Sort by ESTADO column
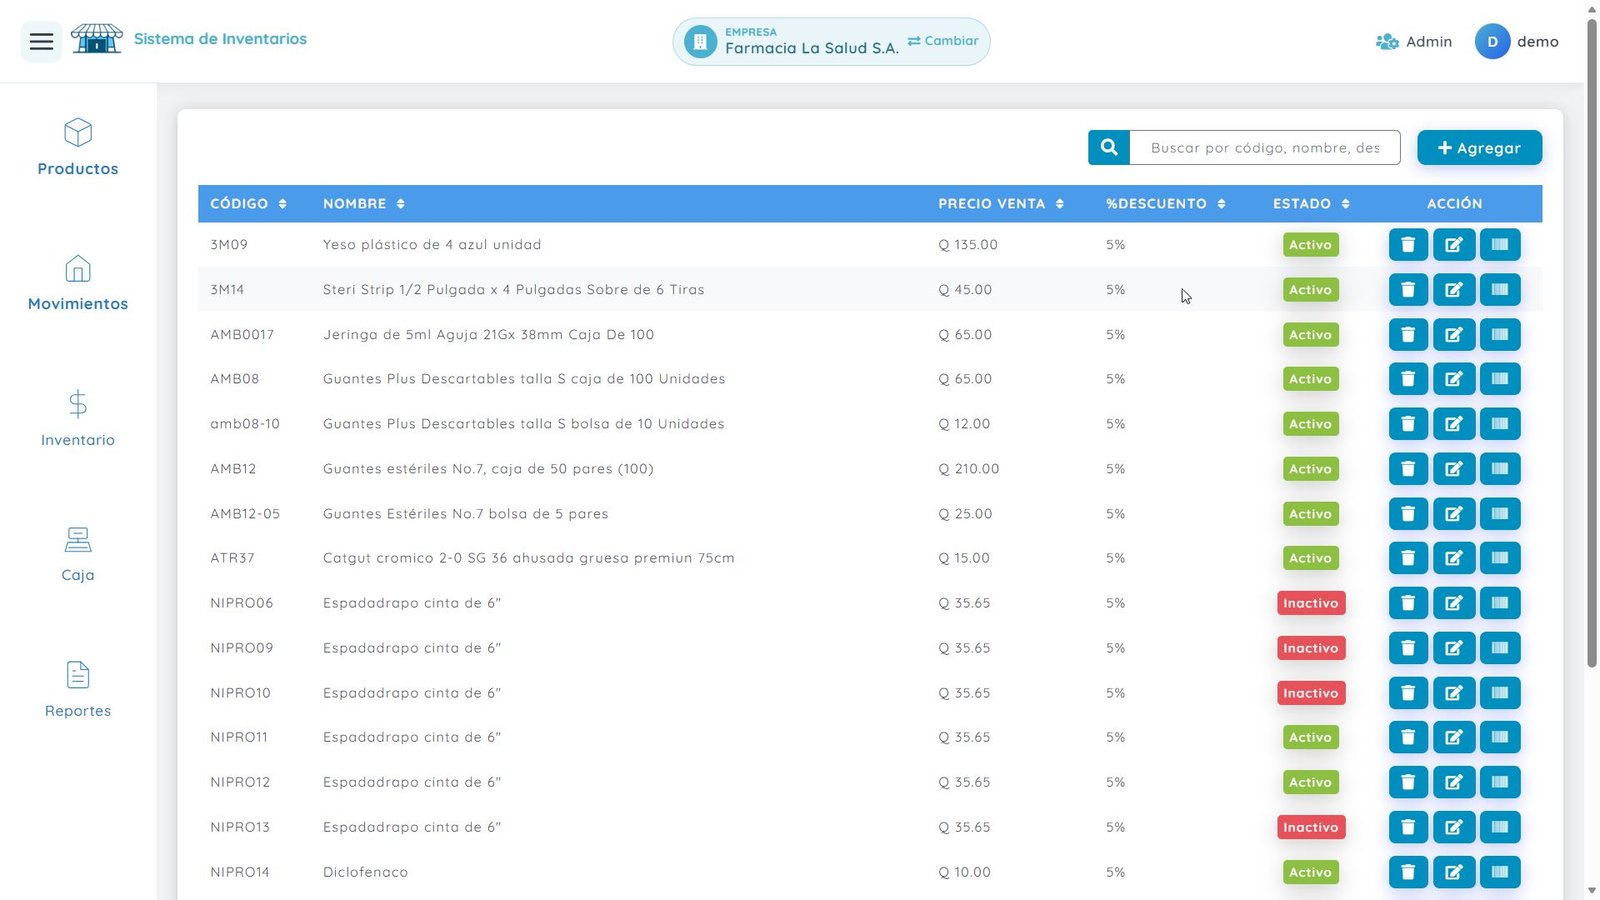1600x900 pixels. click(1311, 203)
